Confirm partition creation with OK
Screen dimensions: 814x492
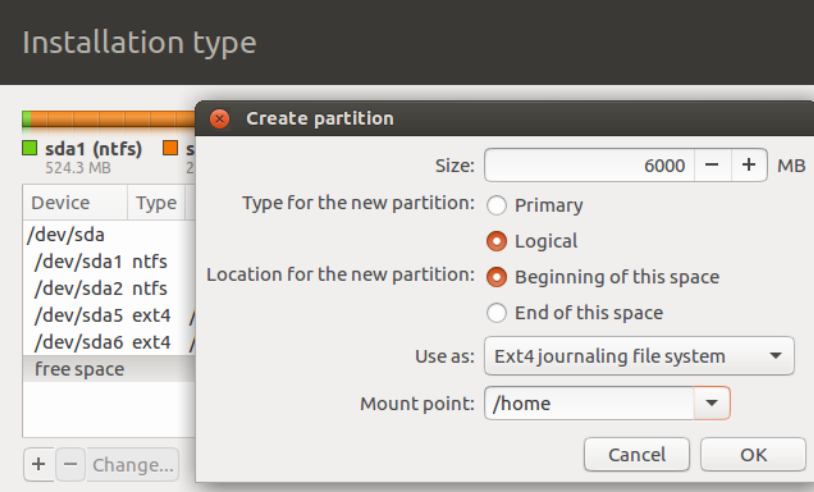coord(753,455)
